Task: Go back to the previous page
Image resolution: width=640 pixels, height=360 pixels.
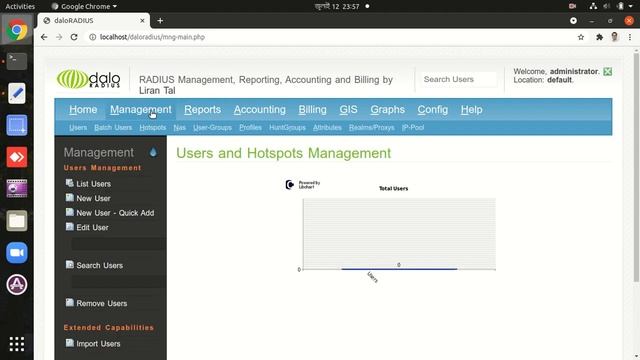Action: [x=44, y=37]
